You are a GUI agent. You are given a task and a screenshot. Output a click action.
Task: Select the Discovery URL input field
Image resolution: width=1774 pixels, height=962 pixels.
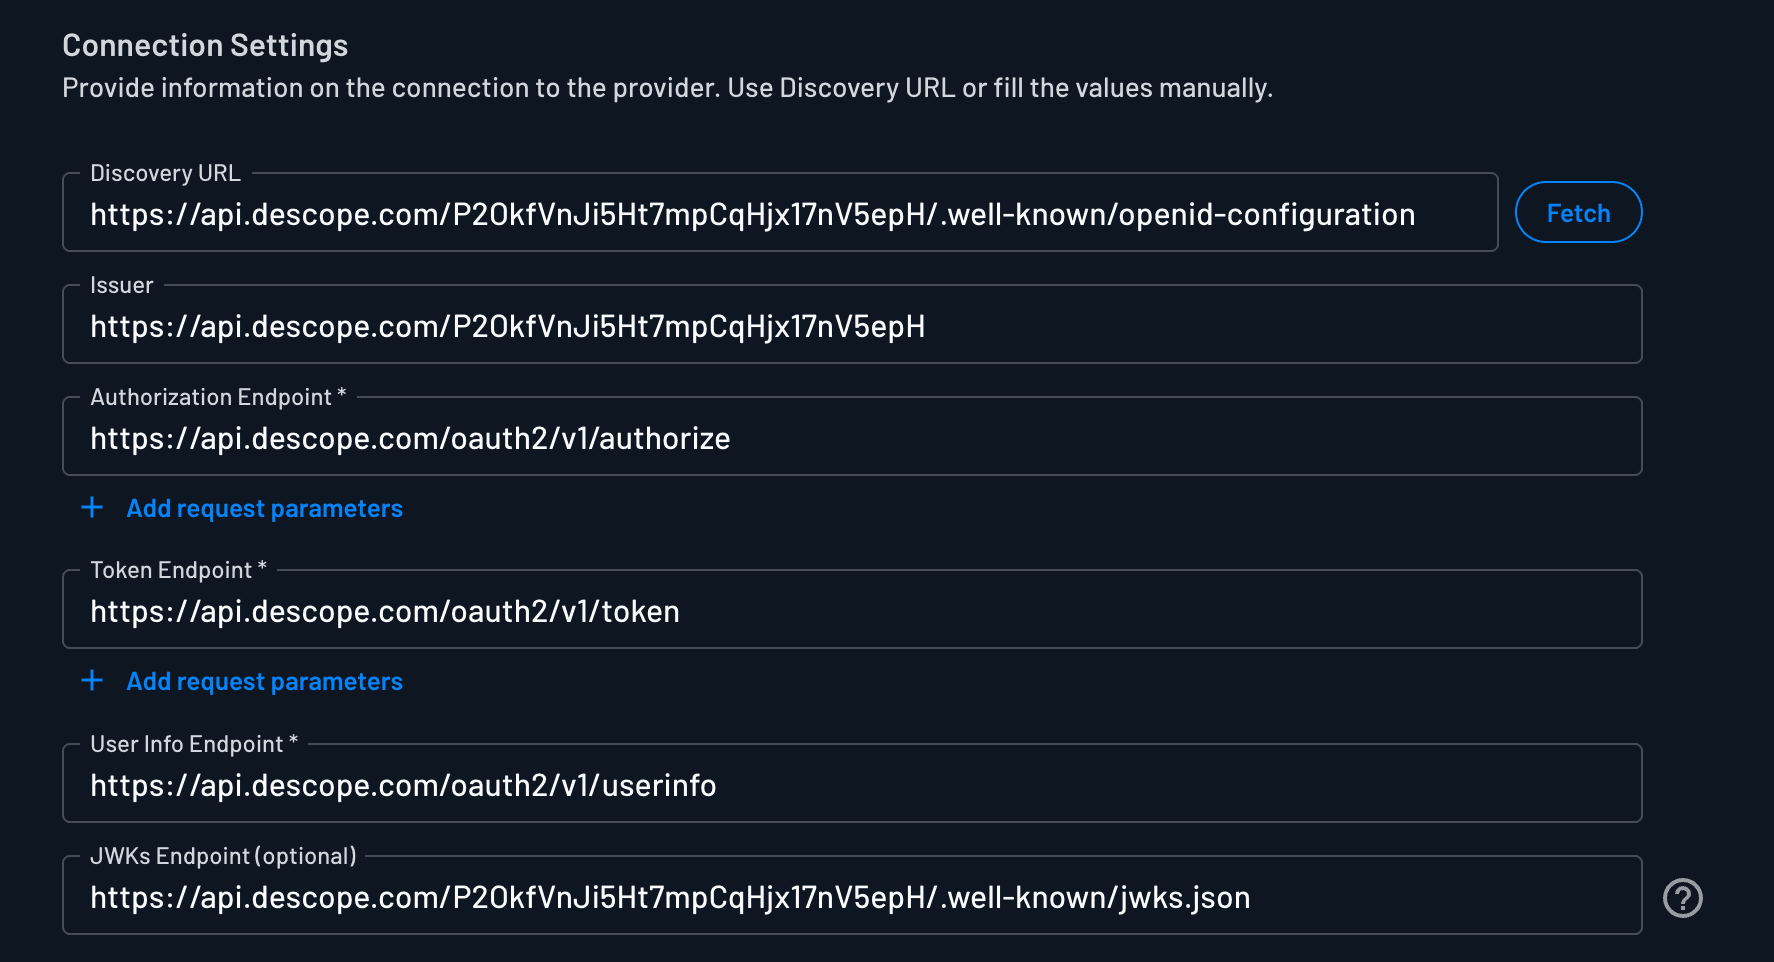(780, 212)
